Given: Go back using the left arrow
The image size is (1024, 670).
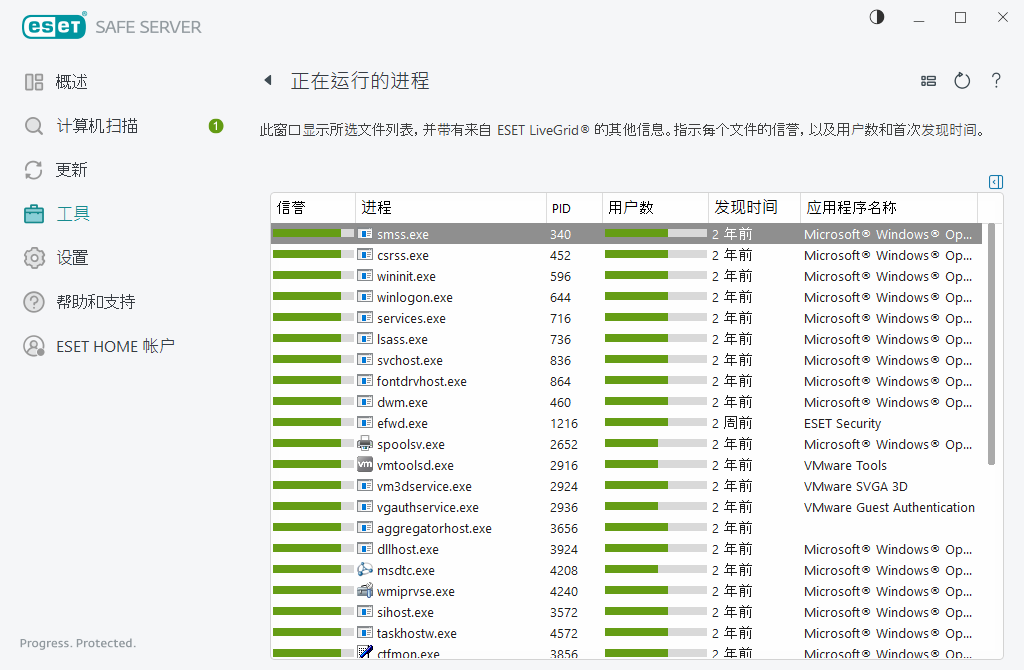Looking at the screenshot, I should pyautogui.click(x=267, y=81).
